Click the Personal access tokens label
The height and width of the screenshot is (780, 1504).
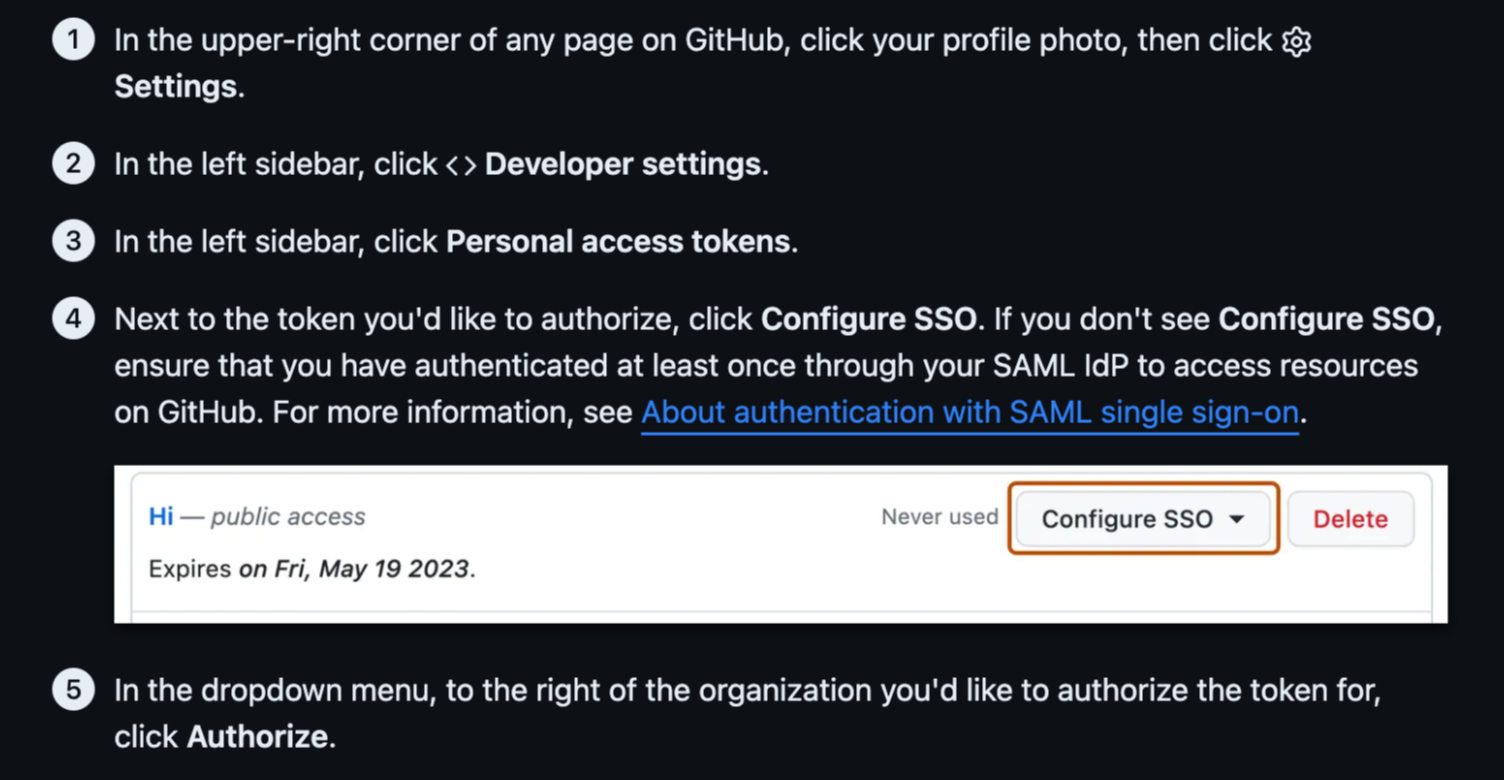620,241
